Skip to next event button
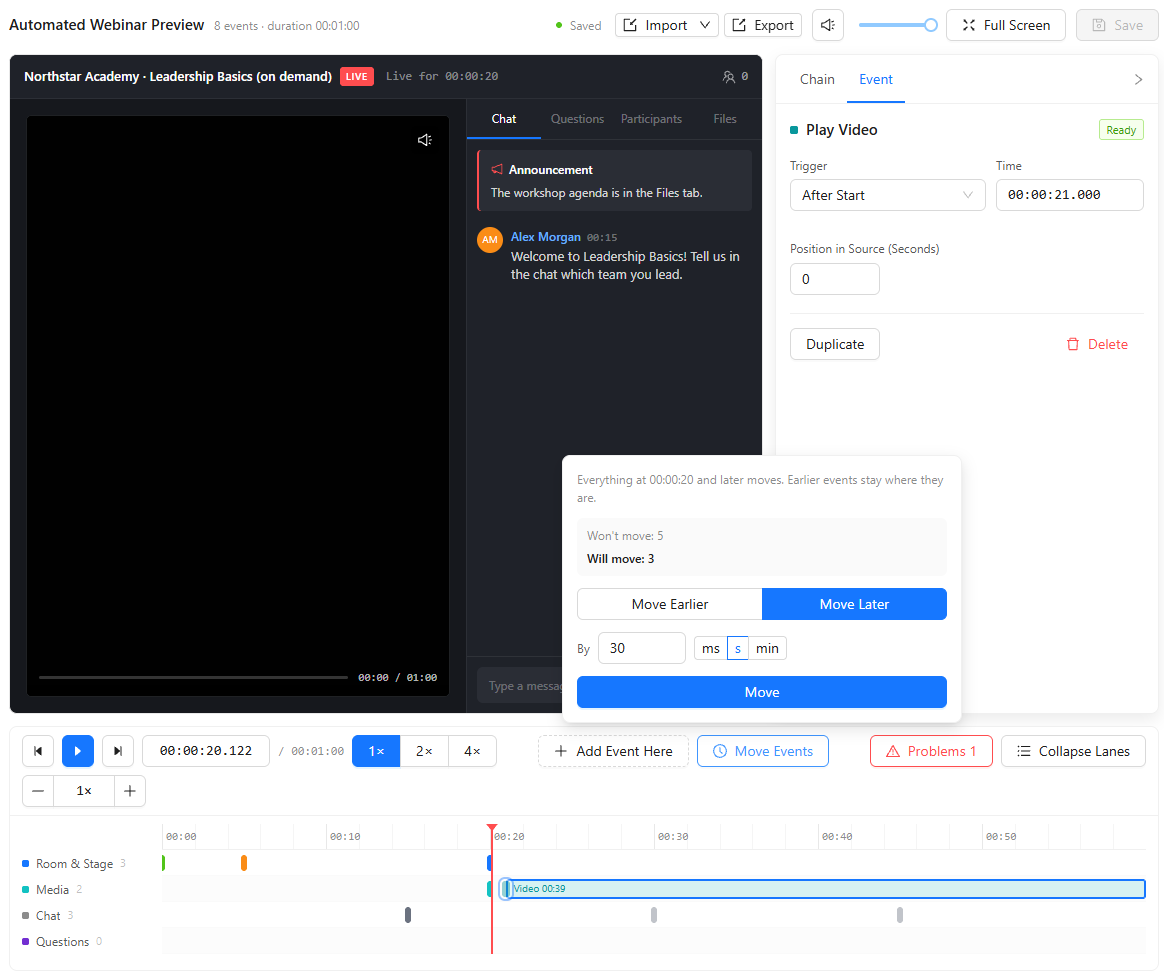 pyautogui.click(x=118, y=751)
